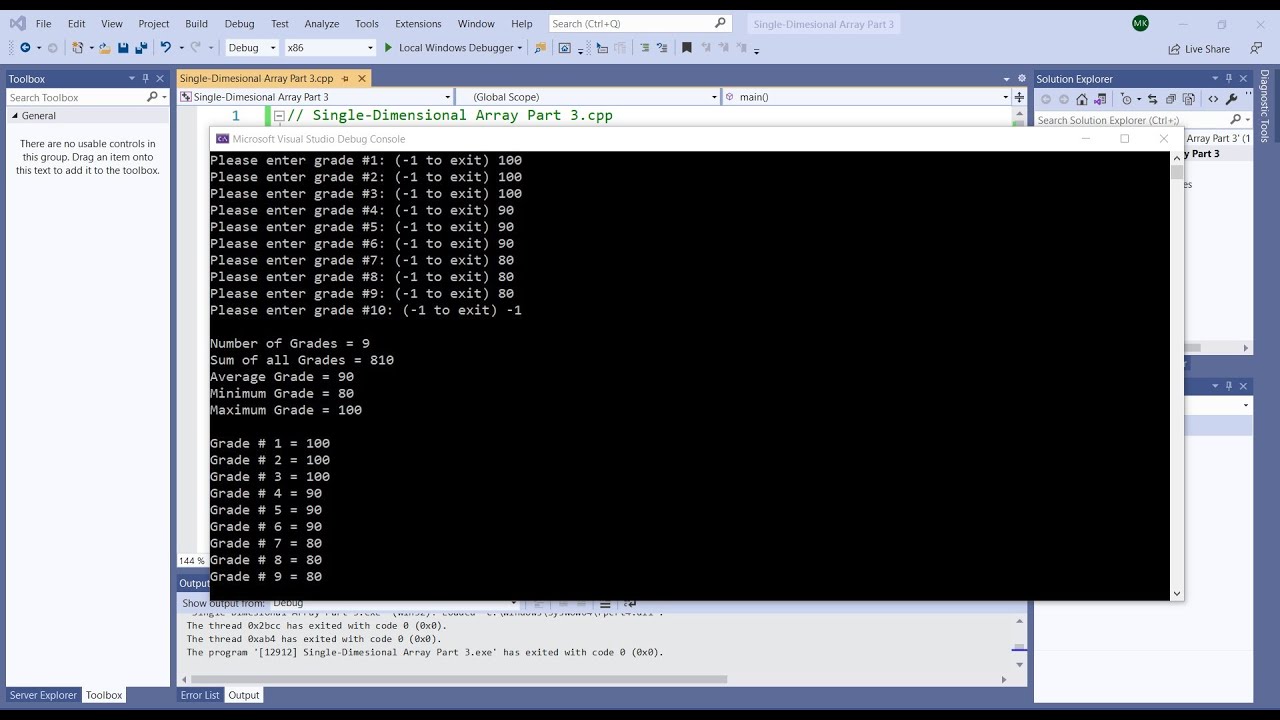The width and height of the screenshot is (1280, 720).
Task: Click the uncomment selected lines icon
Action: pyautogui.click(x=661, y=47)
